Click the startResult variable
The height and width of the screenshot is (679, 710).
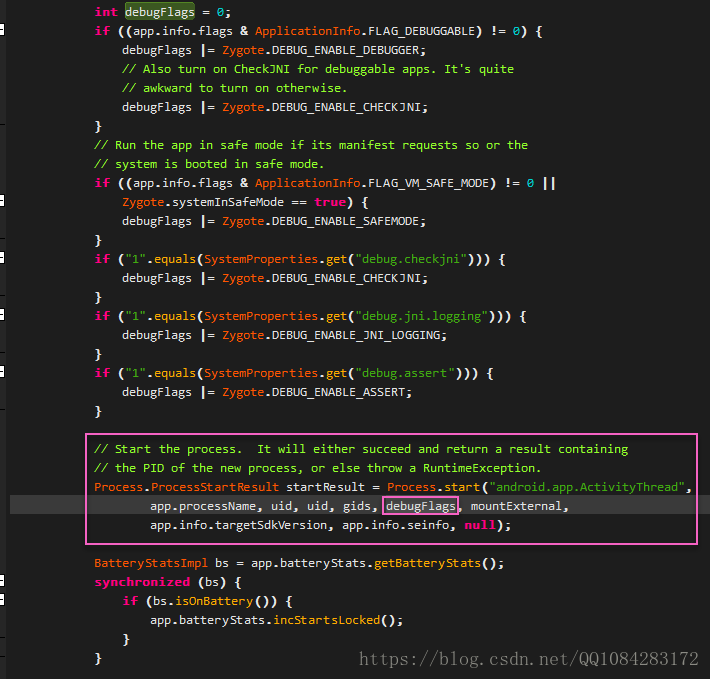pyautogui.click(x=325, y=488)
